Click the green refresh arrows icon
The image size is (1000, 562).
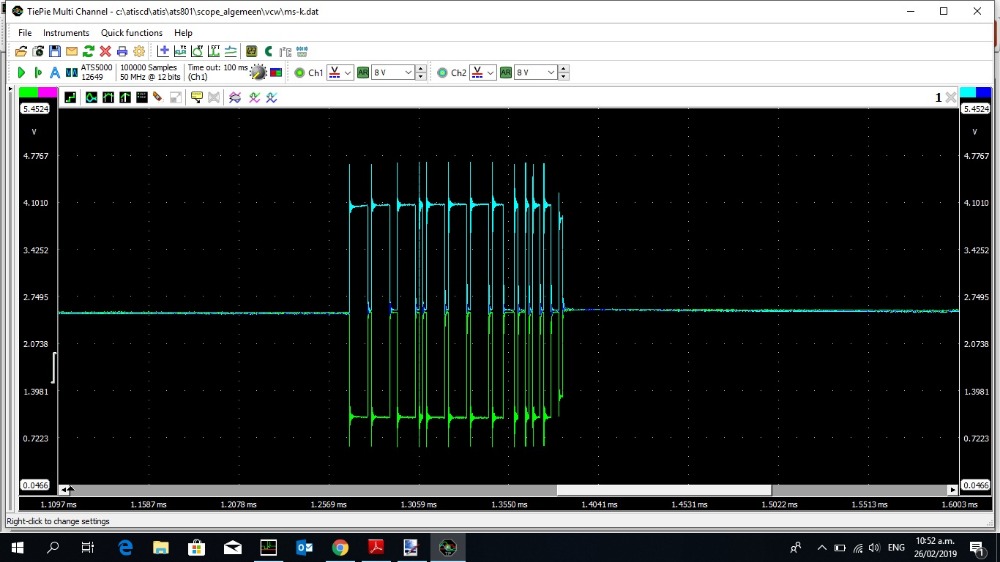(88, 51)
